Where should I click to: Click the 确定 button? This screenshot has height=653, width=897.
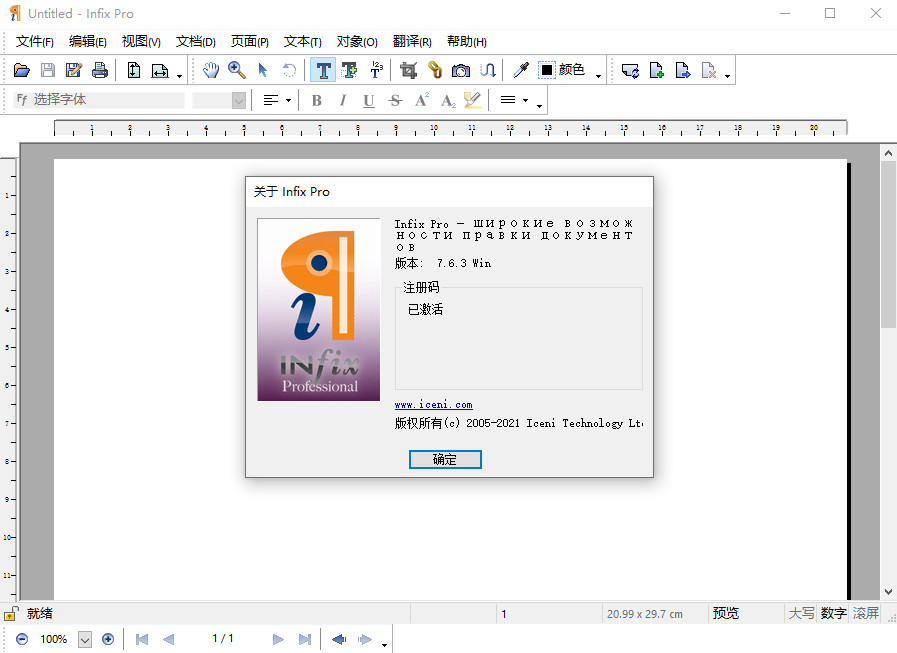445,460
